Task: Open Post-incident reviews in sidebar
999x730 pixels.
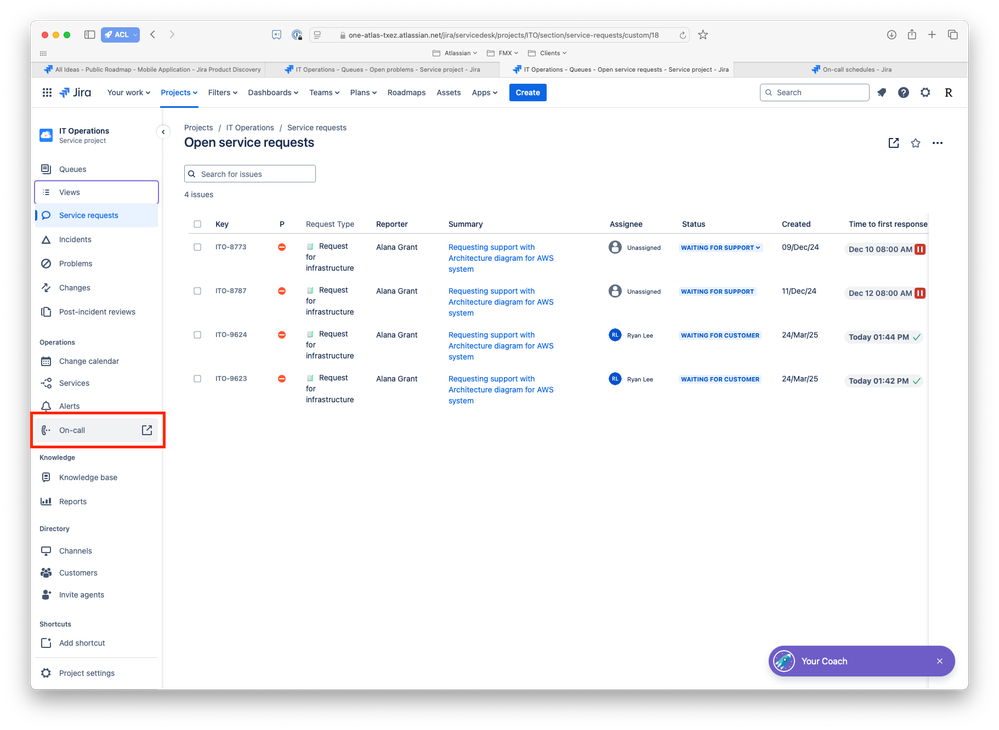Action: [96, 312]
